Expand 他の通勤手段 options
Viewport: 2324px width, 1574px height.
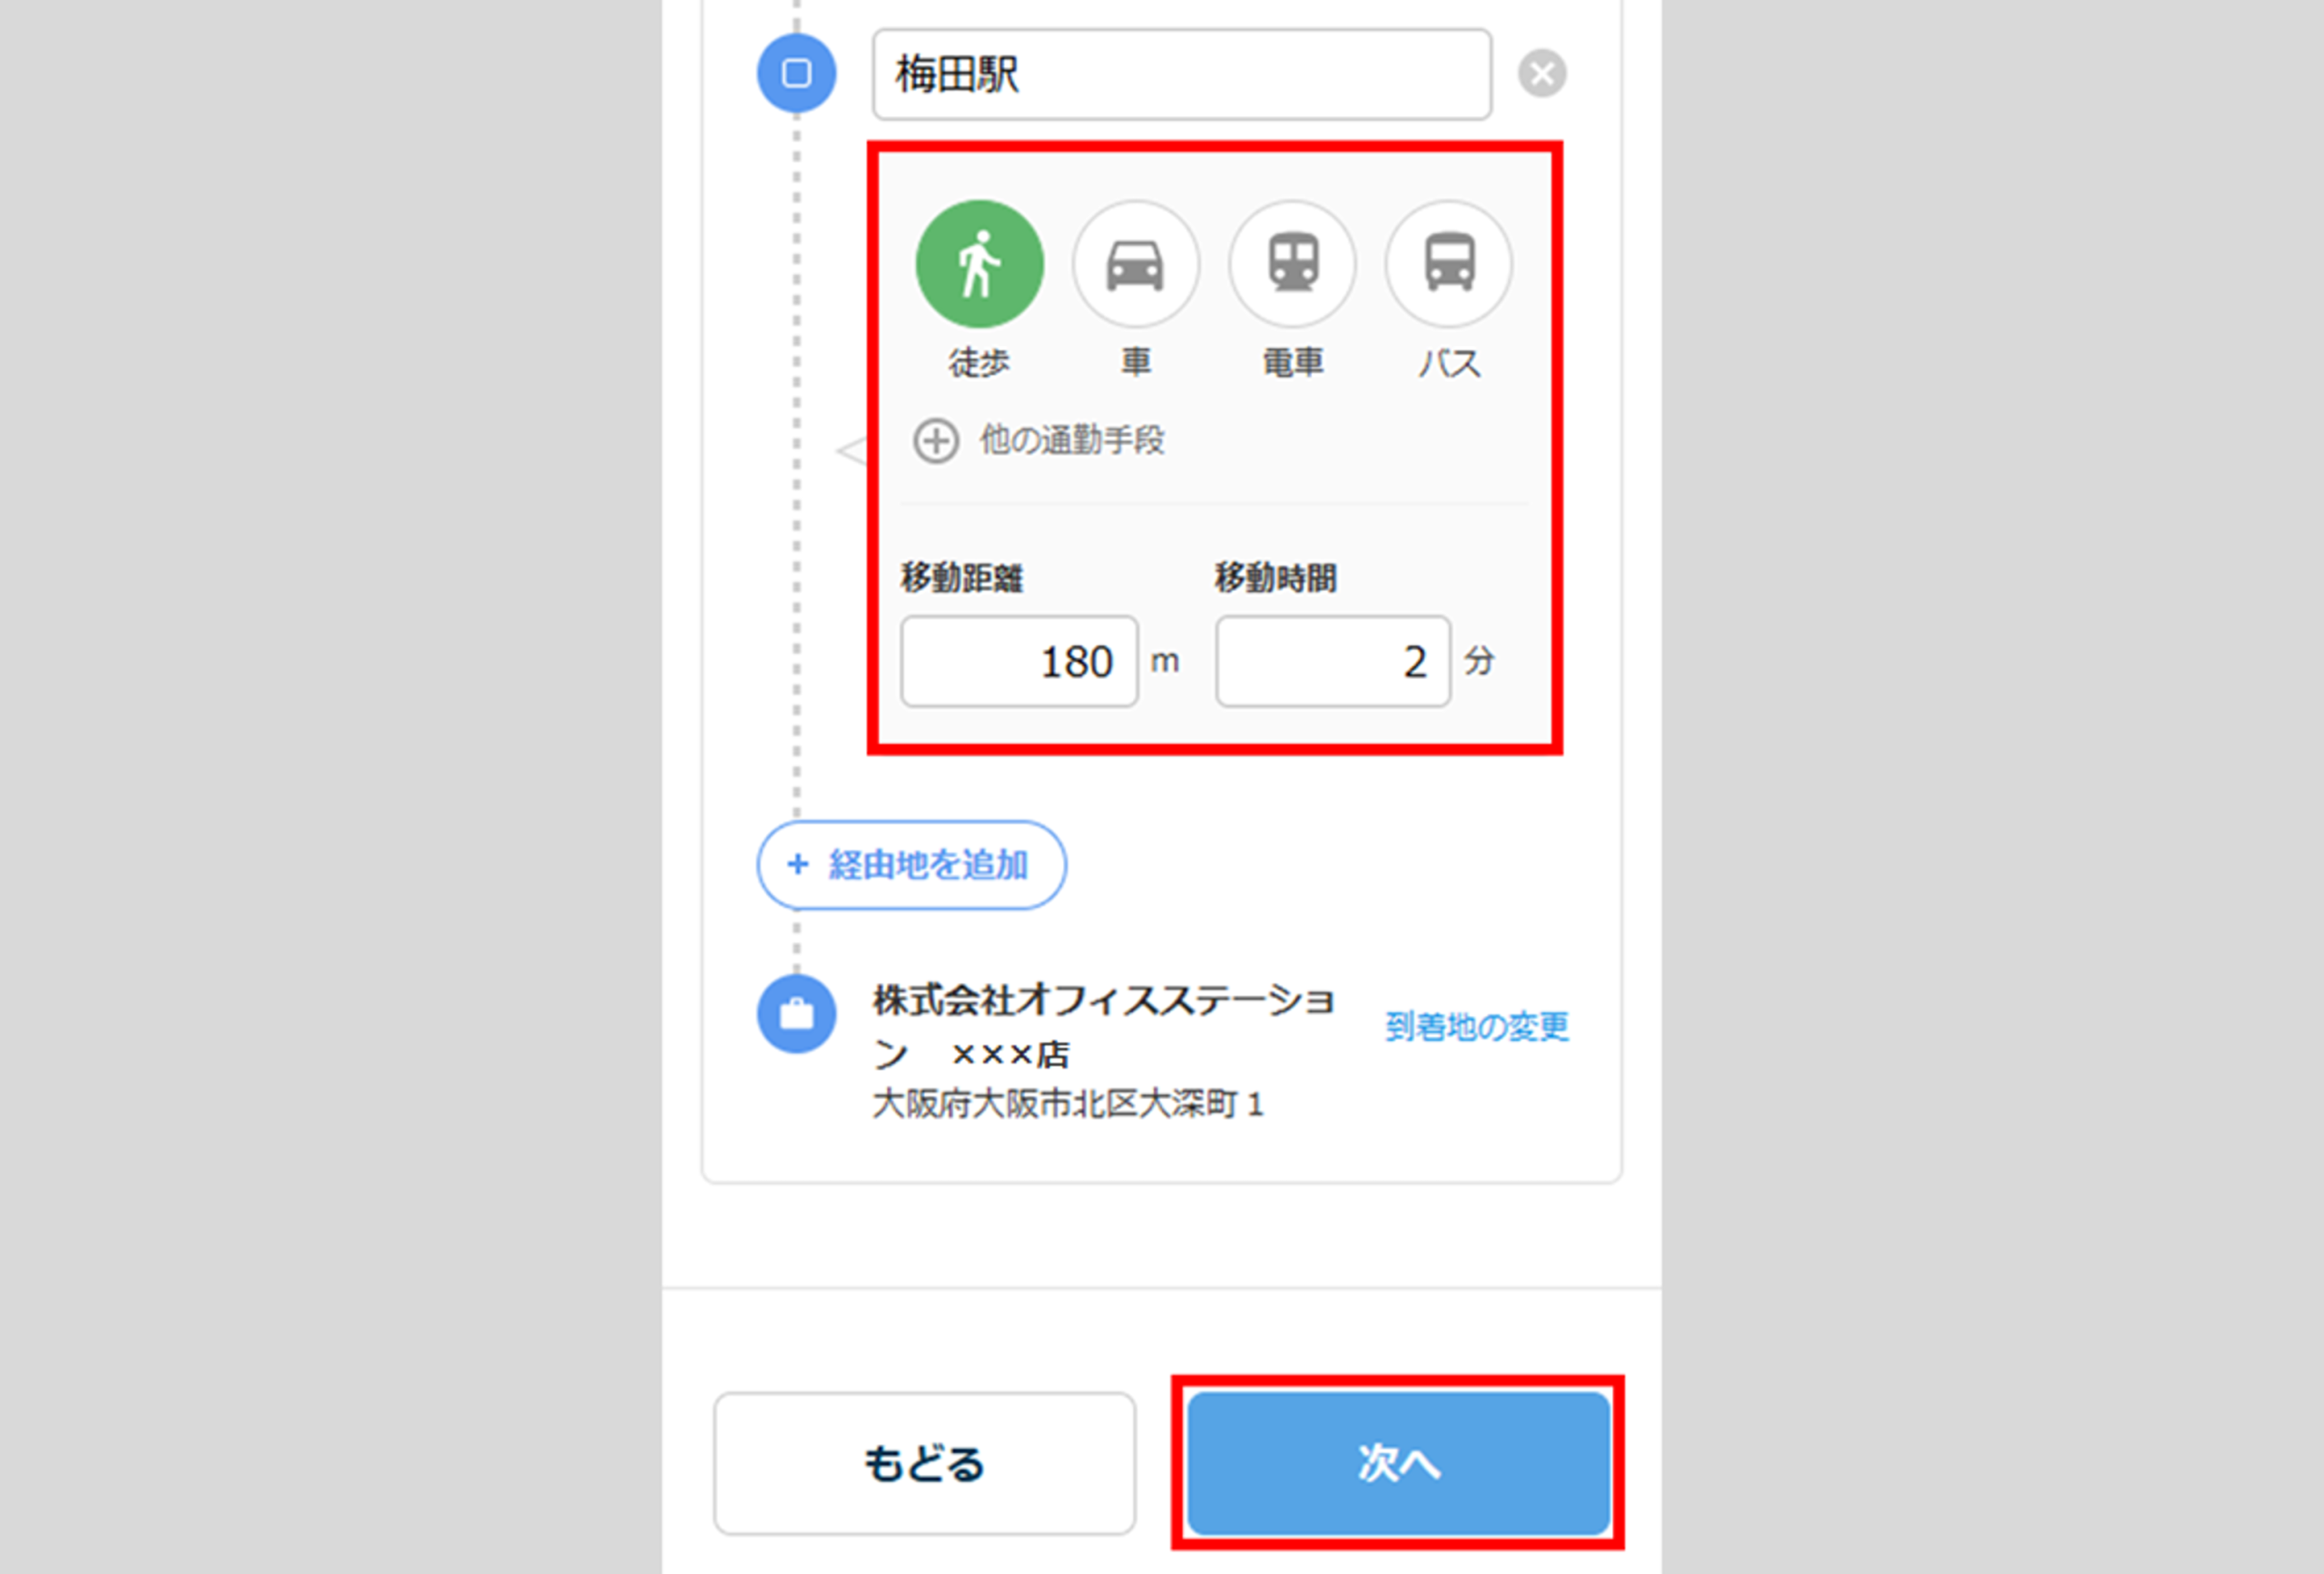point(1071,440)
